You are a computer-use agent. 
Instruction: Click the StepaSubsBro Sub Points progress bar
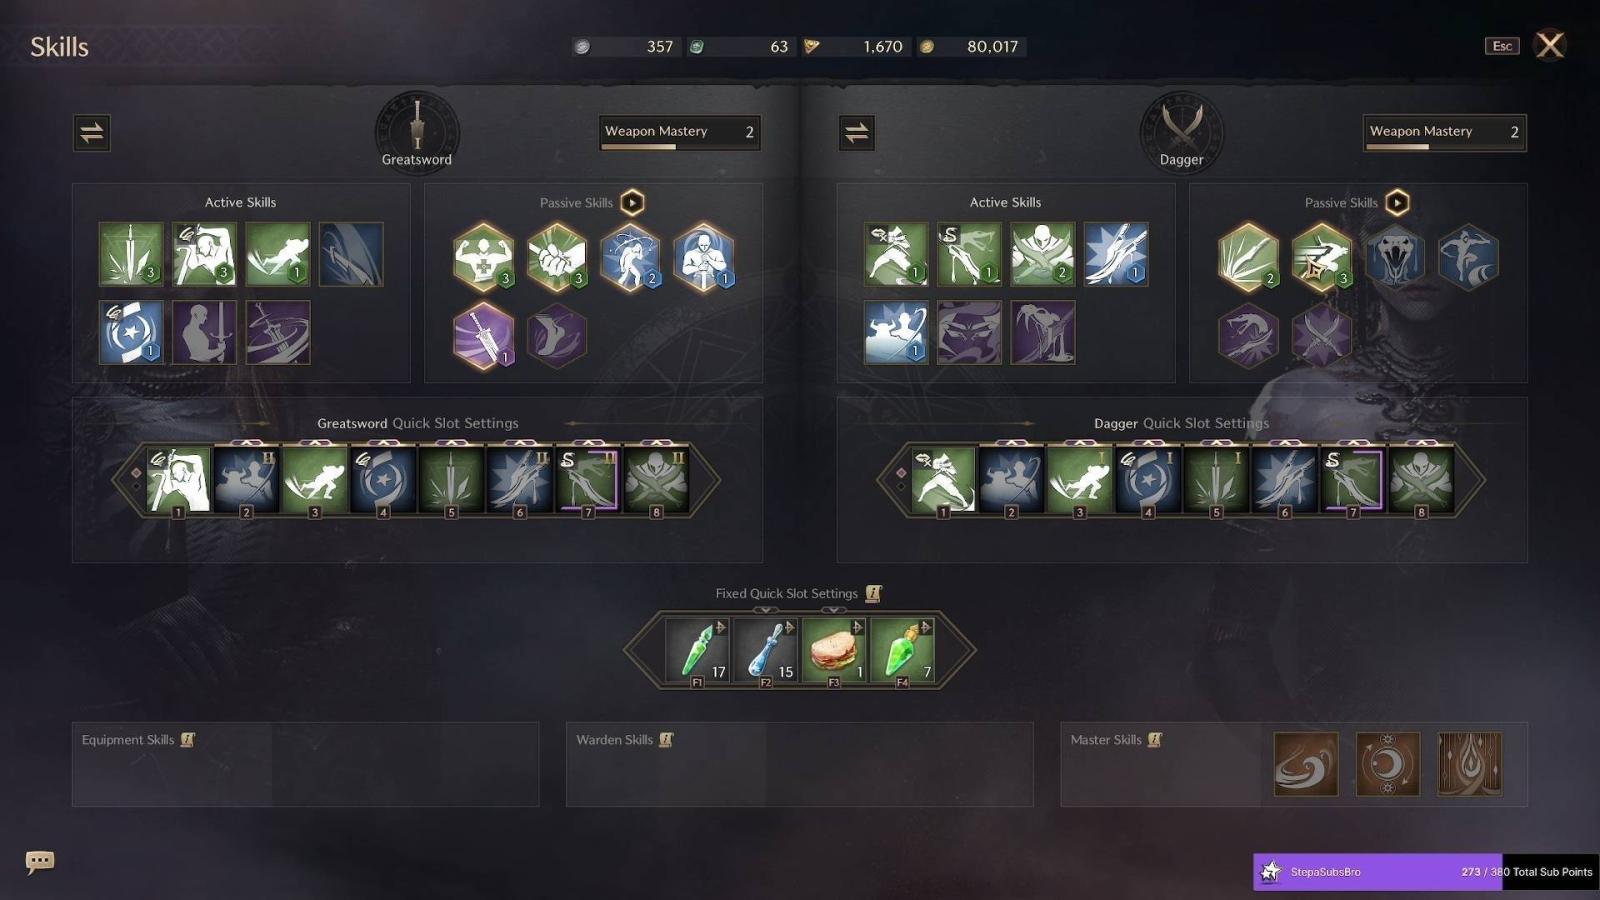1426,872
